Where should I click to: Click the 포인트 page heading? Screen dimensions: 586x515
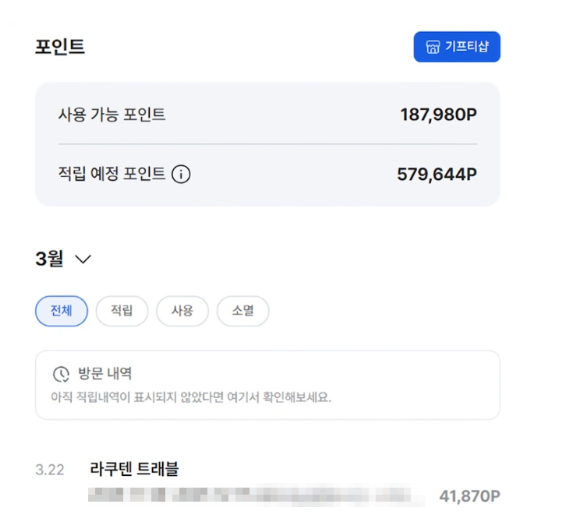[60, 47]
